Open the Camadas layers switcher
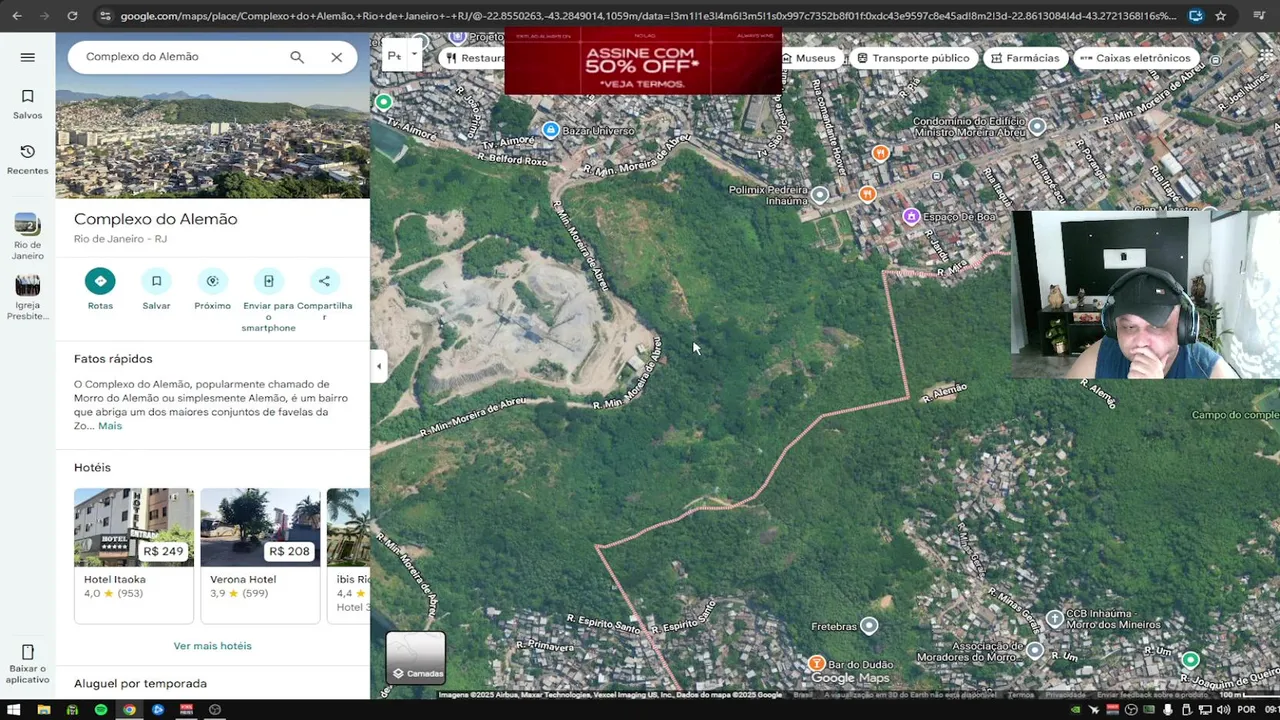 (416, 657)
